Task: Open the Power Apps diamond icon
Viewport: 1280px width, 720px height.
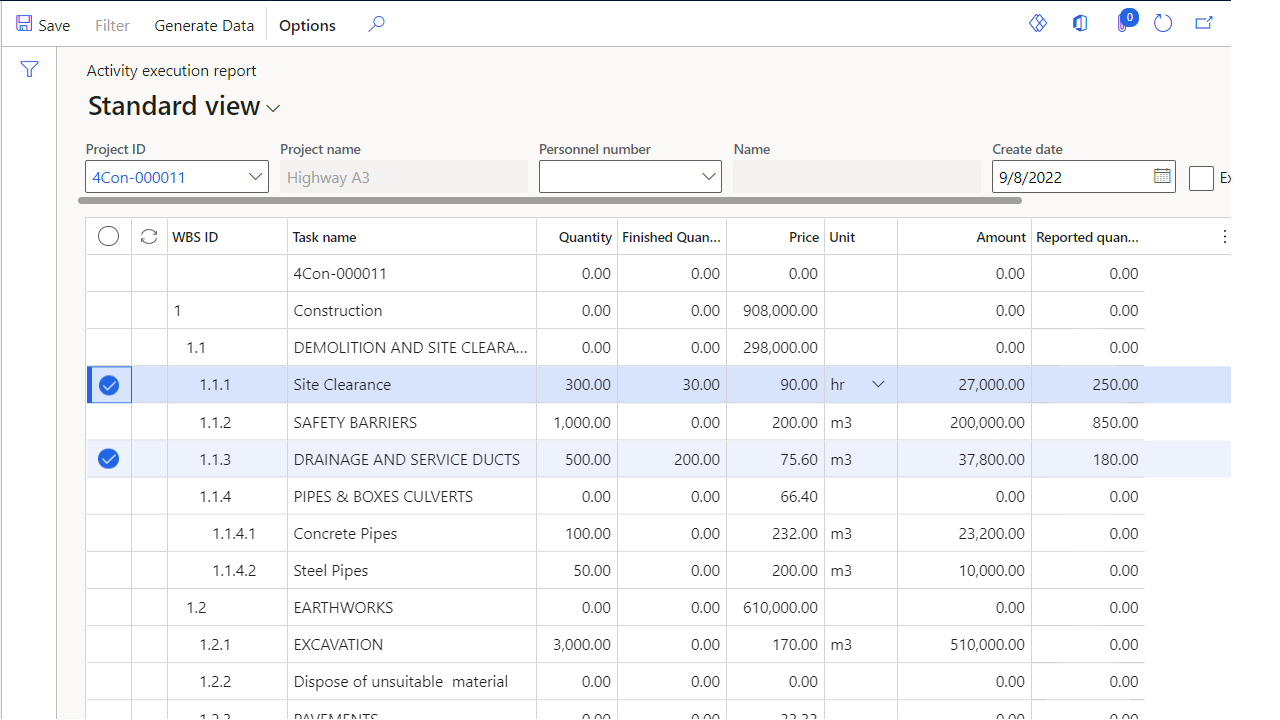Action: tap(1038, 23)
